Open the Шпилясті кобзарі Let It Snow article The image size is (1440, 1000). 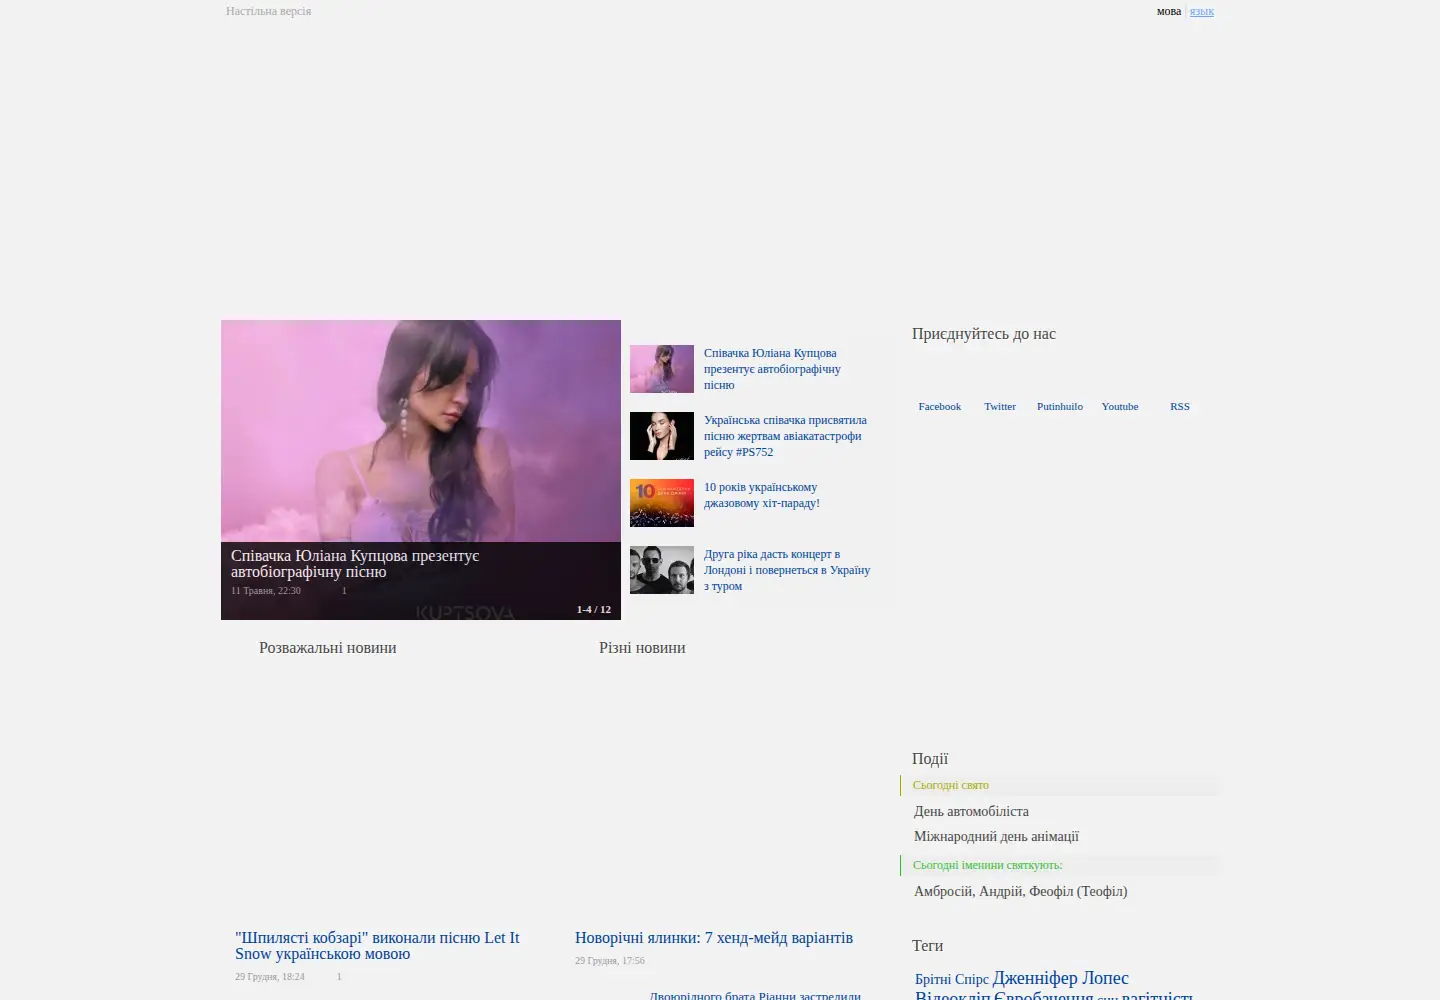tap(377, 946)
